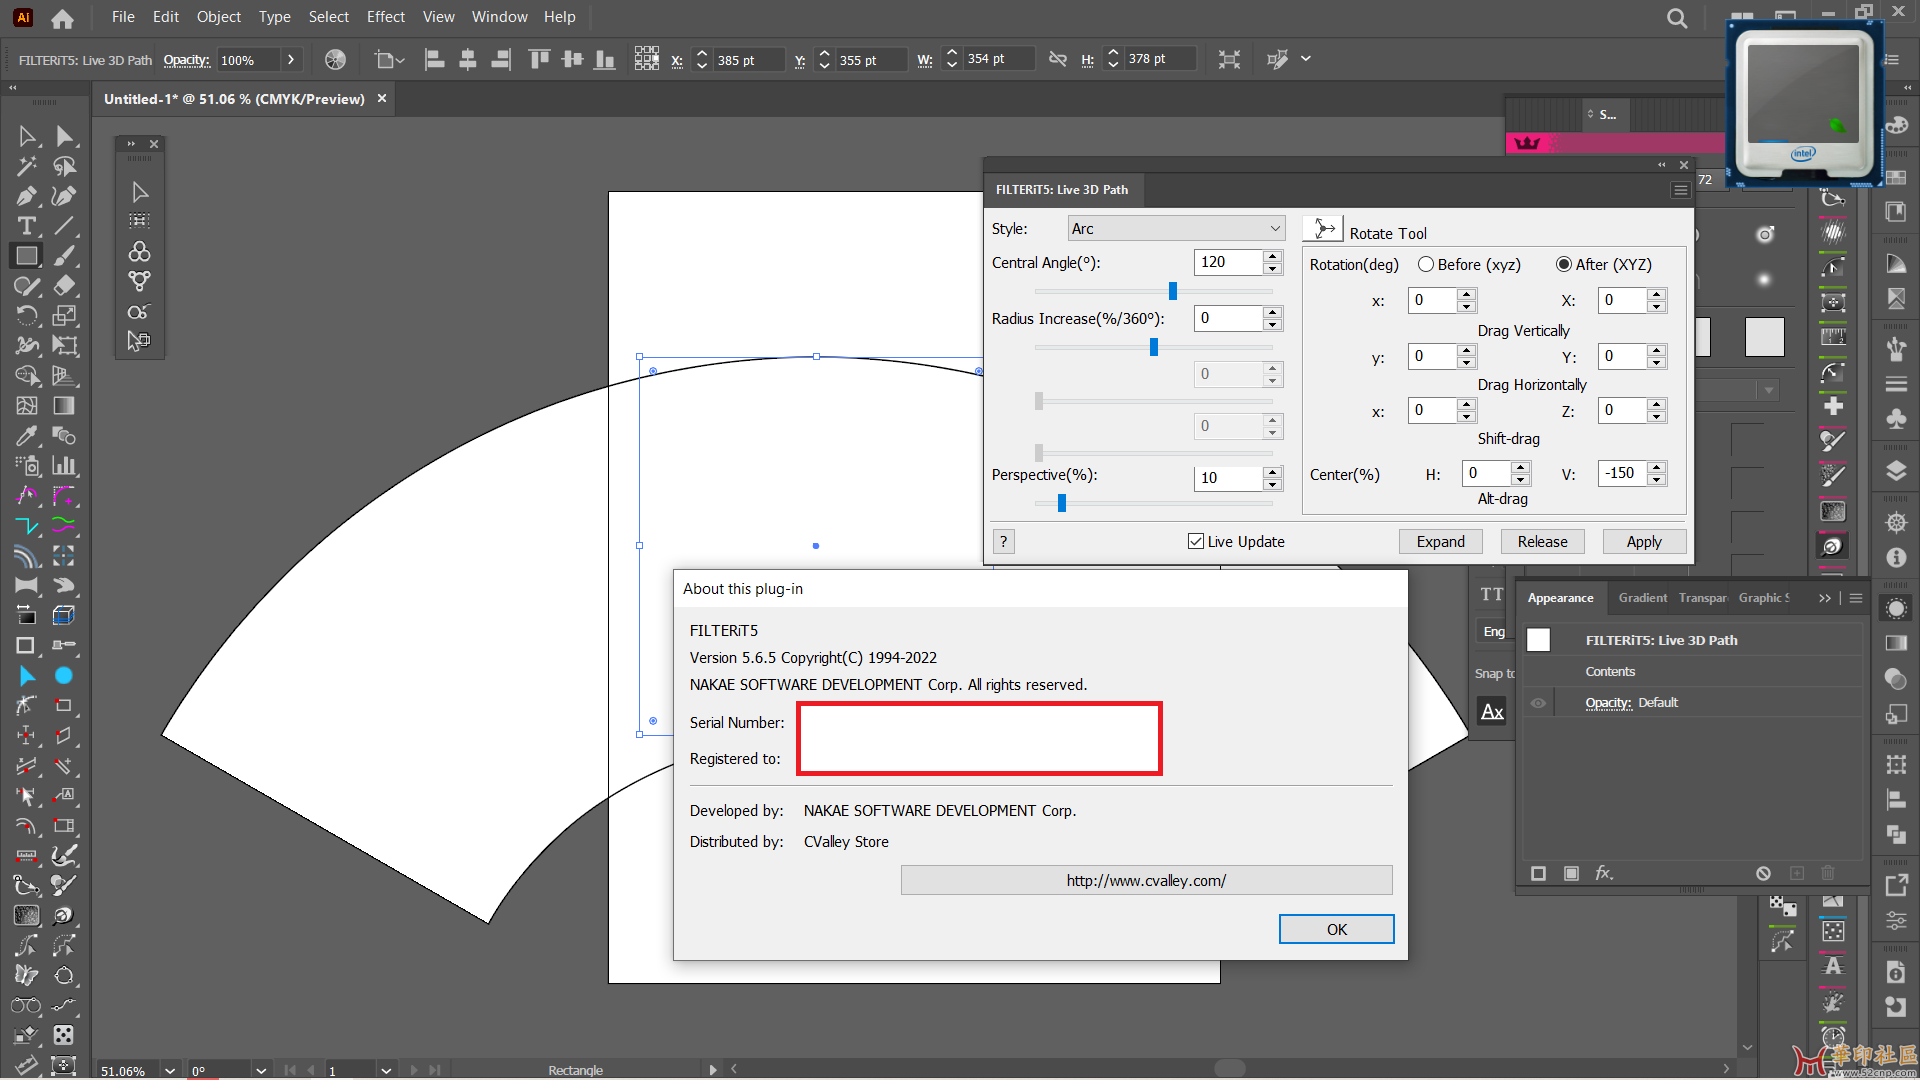Adjust the Perspective slider
This screenshot has height=1080, width=1920.
tap(1062, 503)
